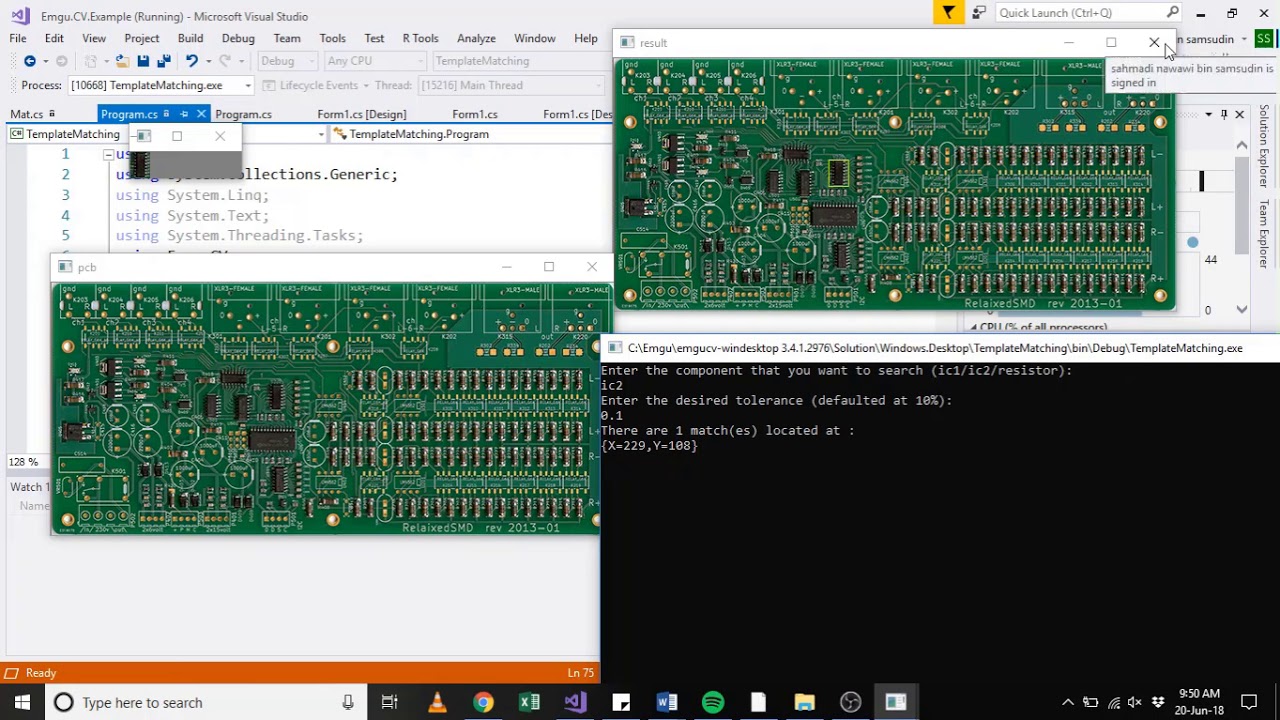
Task: Click the Save All icon
Action: [163, 61]
